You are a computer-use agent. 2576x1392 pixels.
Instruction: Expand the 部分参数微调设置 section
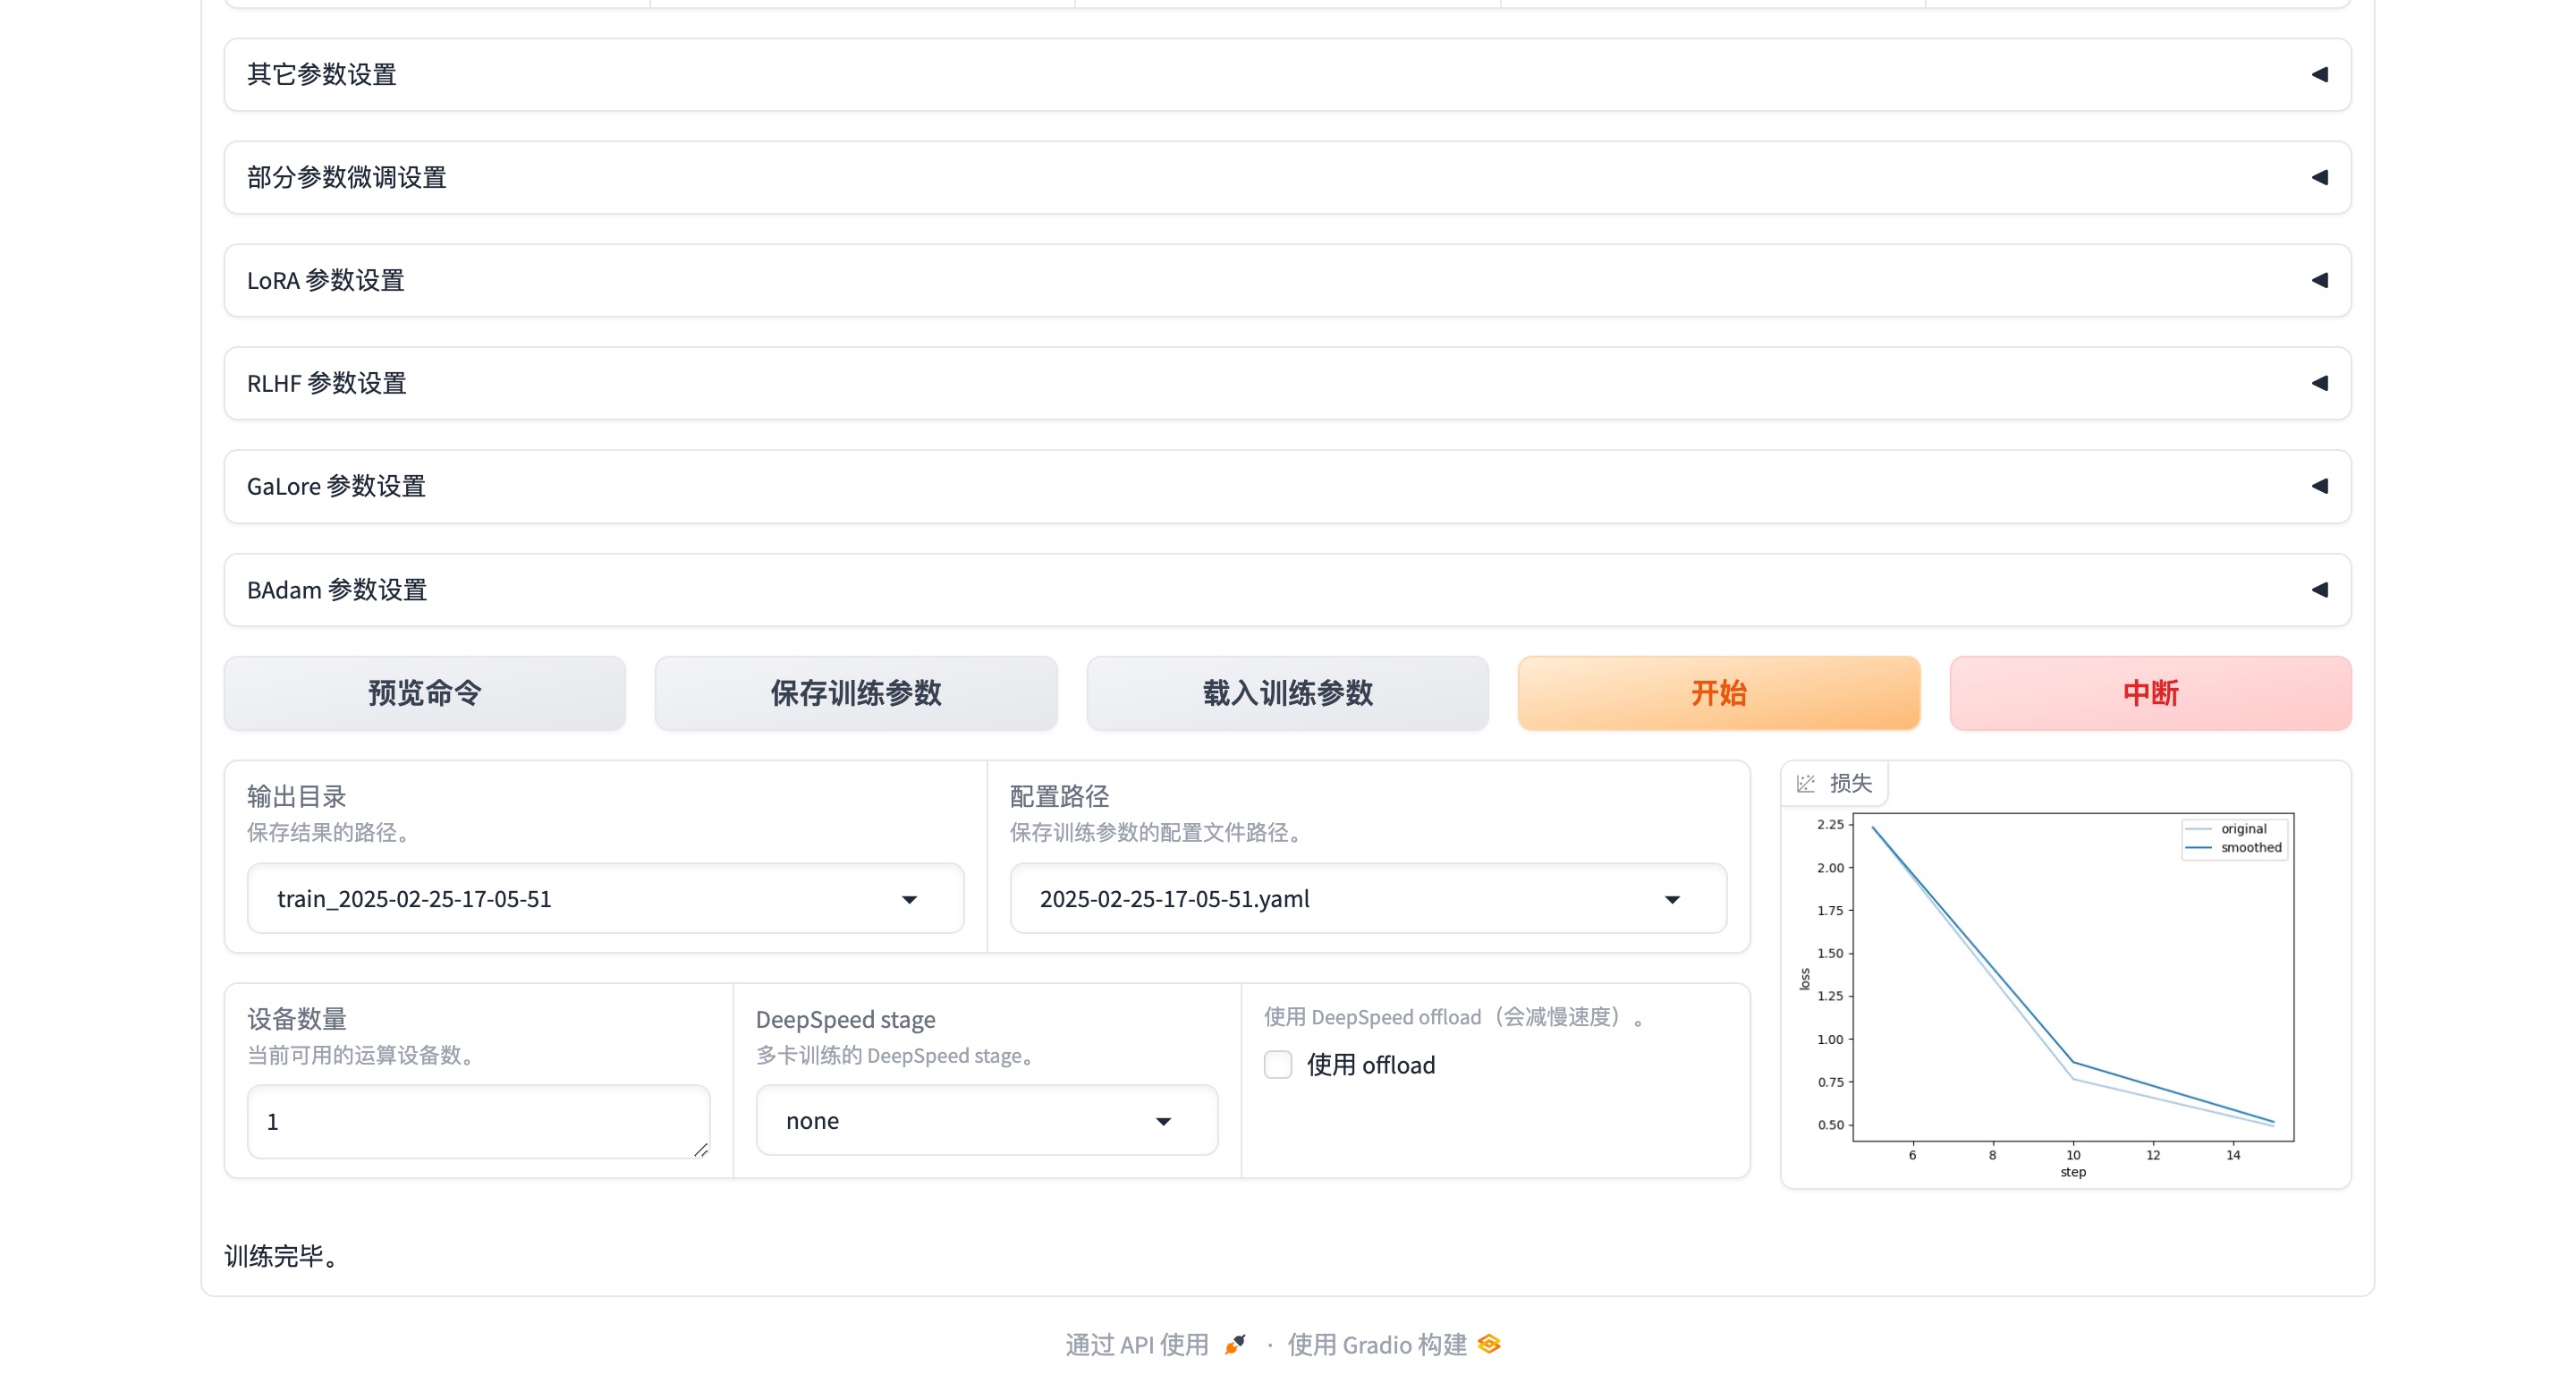(x=1286, y=178)
